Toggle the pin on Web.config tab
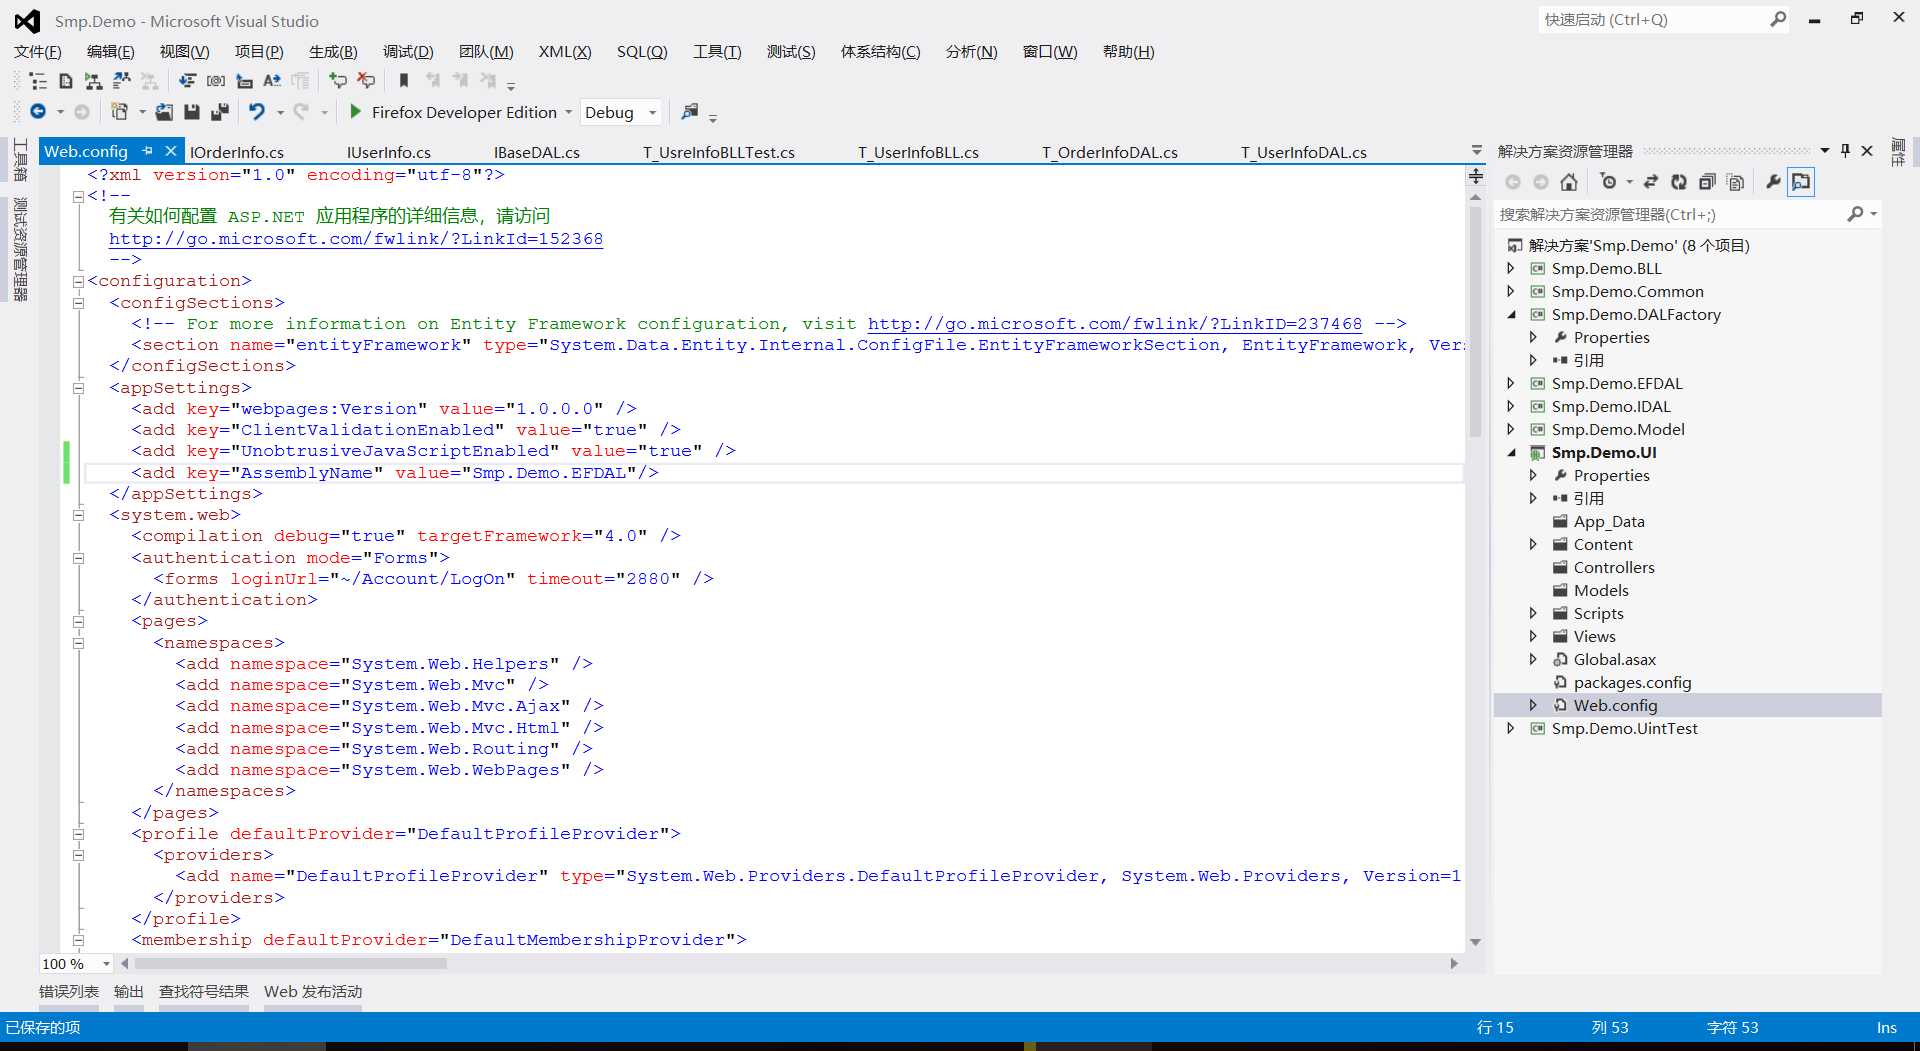 click(x=148, y=151)
